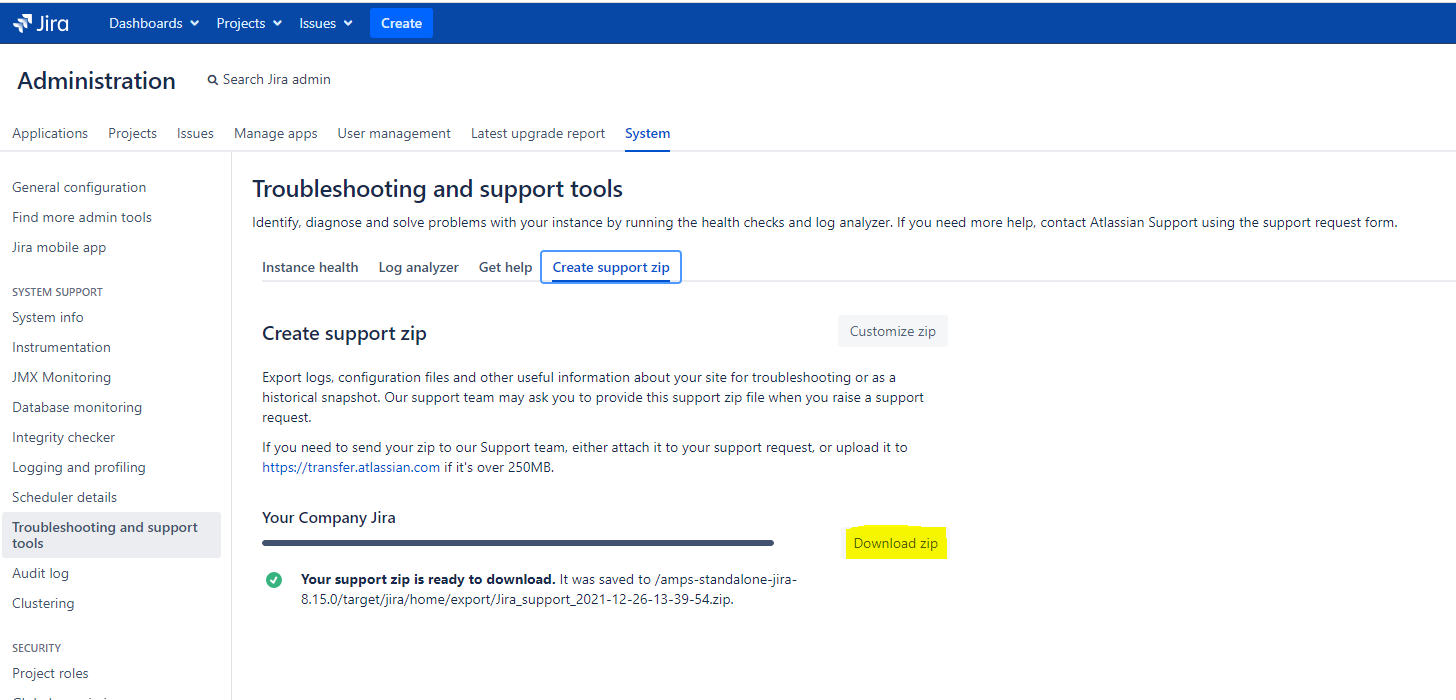Open the Dashboards dropdown menu
The width and height of the screenshot is (1456, 700).
pyautogui.click(x=154, y=23)
